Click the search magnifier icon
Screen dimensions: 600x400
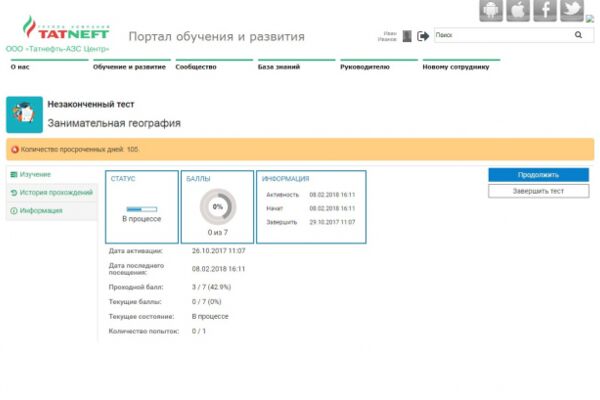pos(578,35)
